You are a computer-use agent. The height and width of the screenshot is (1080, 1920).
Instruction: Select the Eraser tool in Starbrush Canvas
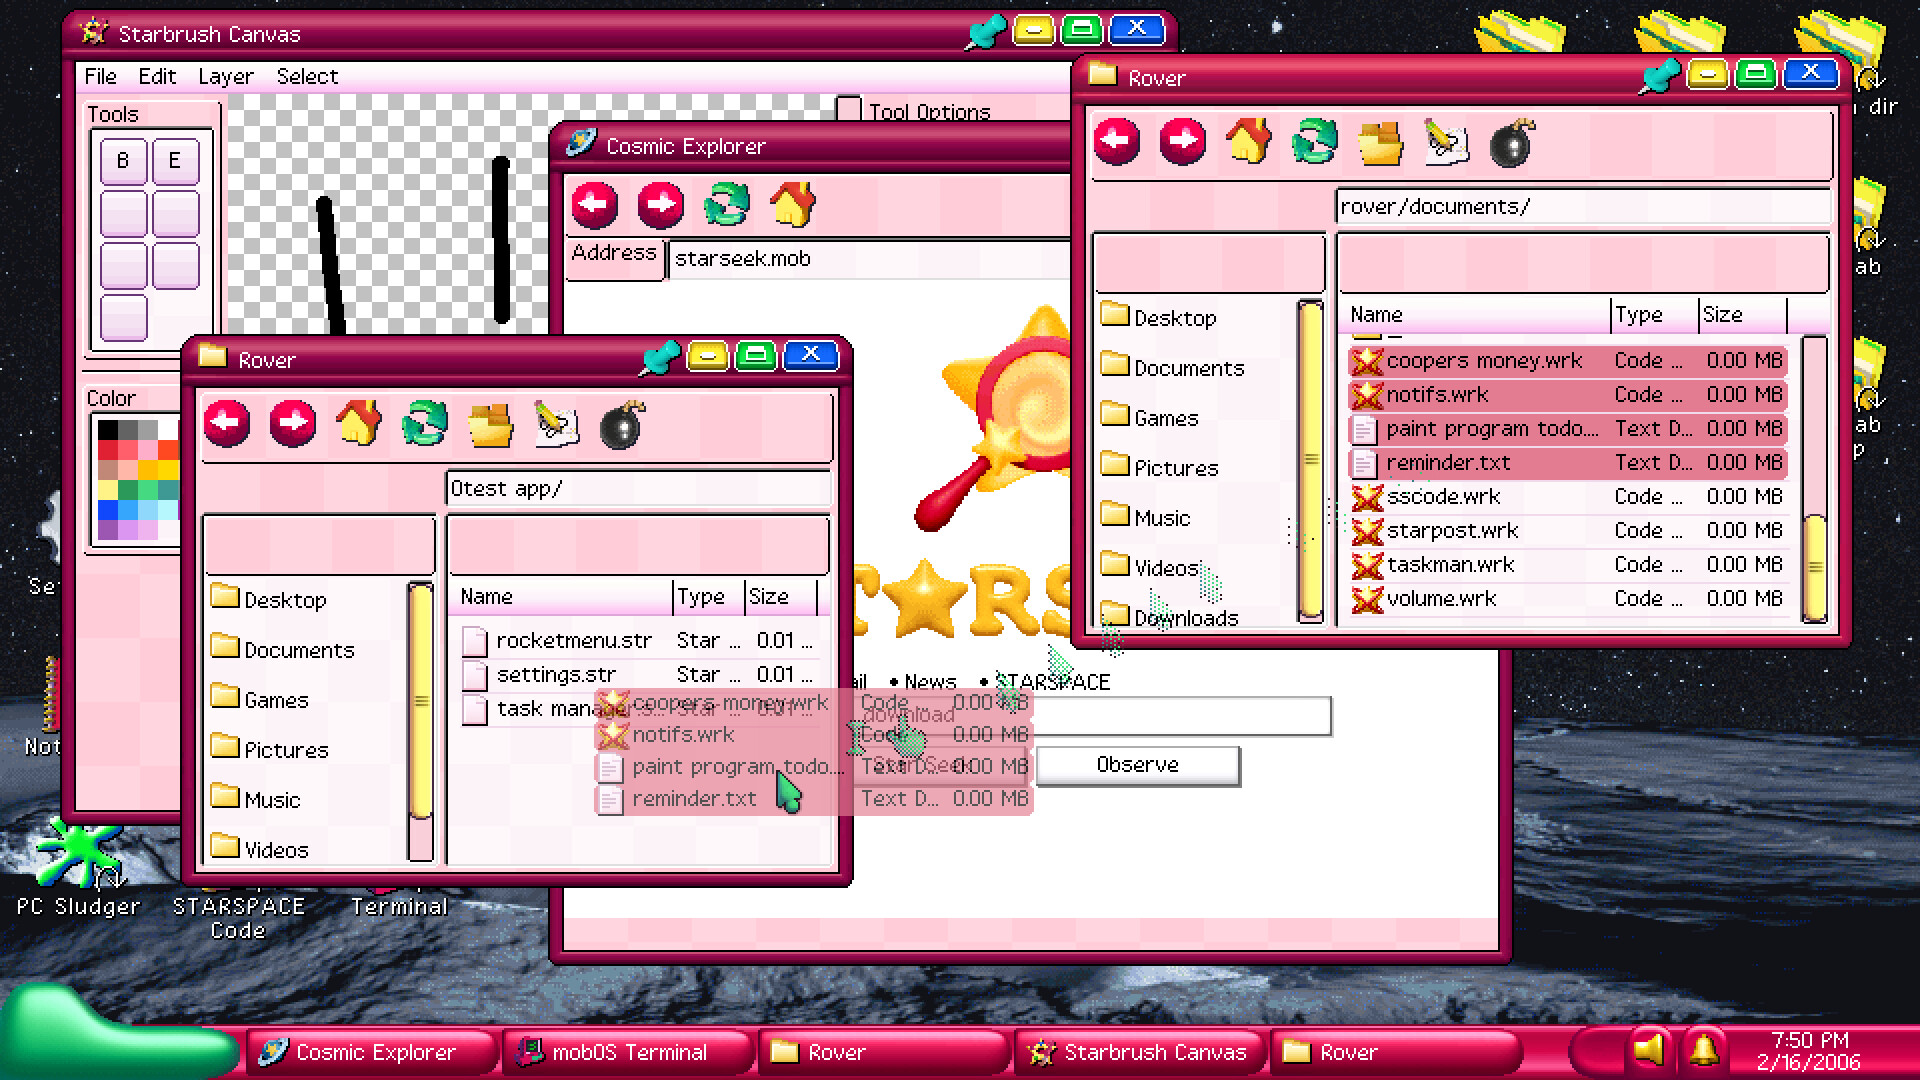(x=175, y=160)
